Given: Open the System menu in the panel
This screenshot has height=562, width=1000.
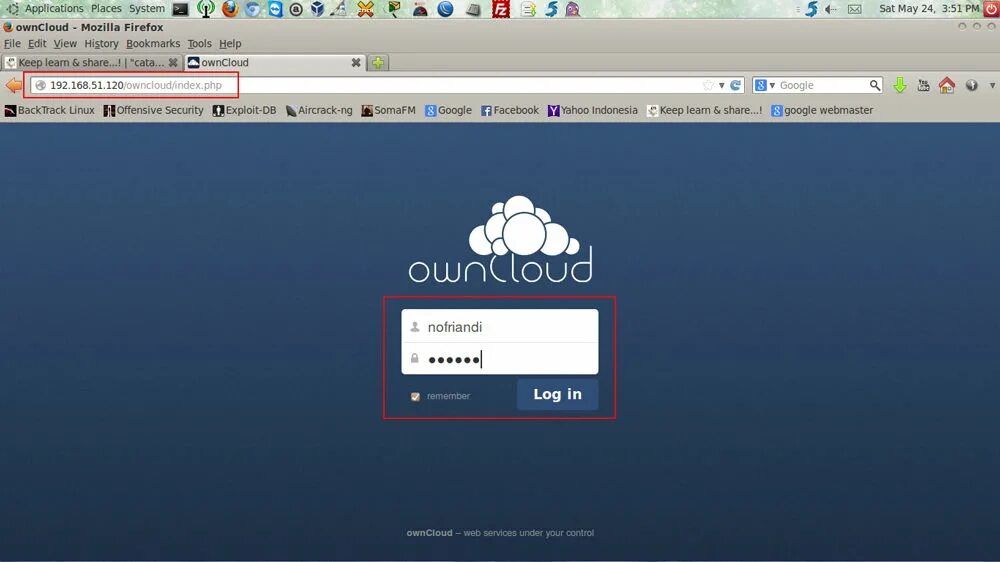Looking at the screenshot, I should pyautogui.click(x=147, y=8).
